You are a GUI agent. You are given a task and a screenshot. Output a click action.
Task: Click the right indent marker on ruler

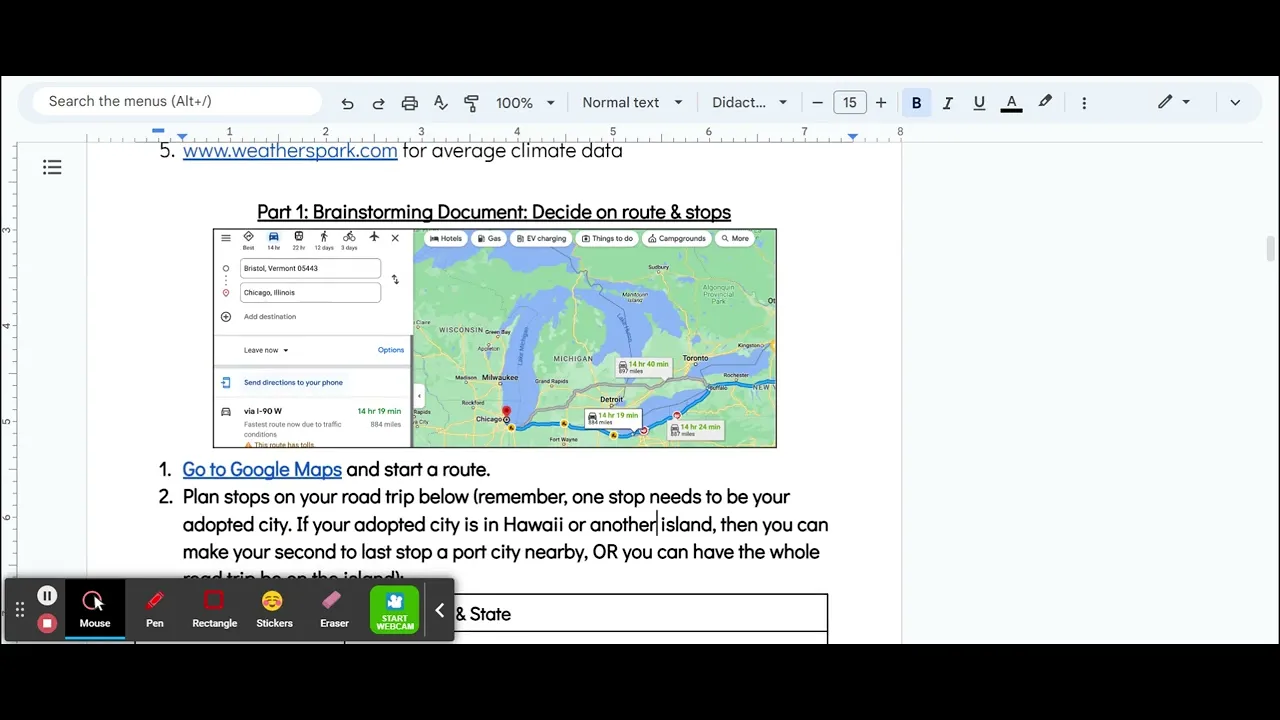pos(852,136)
